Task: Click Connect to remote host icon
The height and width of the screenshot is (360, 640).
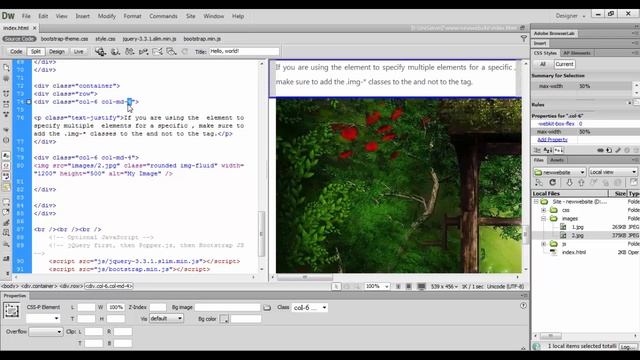Action: click(x=539, y=182)
